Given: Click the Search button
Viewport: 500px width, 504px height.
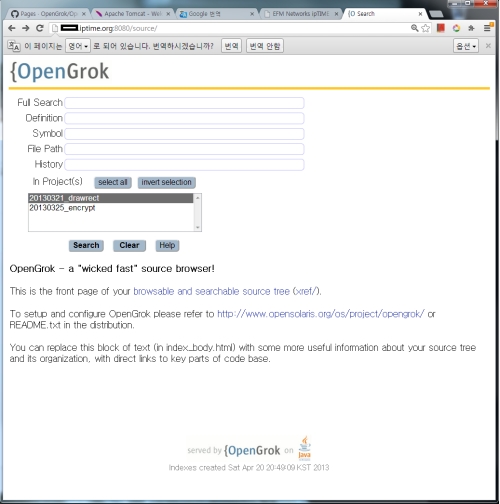Looking at the screenshot, I should pos(86,245).
